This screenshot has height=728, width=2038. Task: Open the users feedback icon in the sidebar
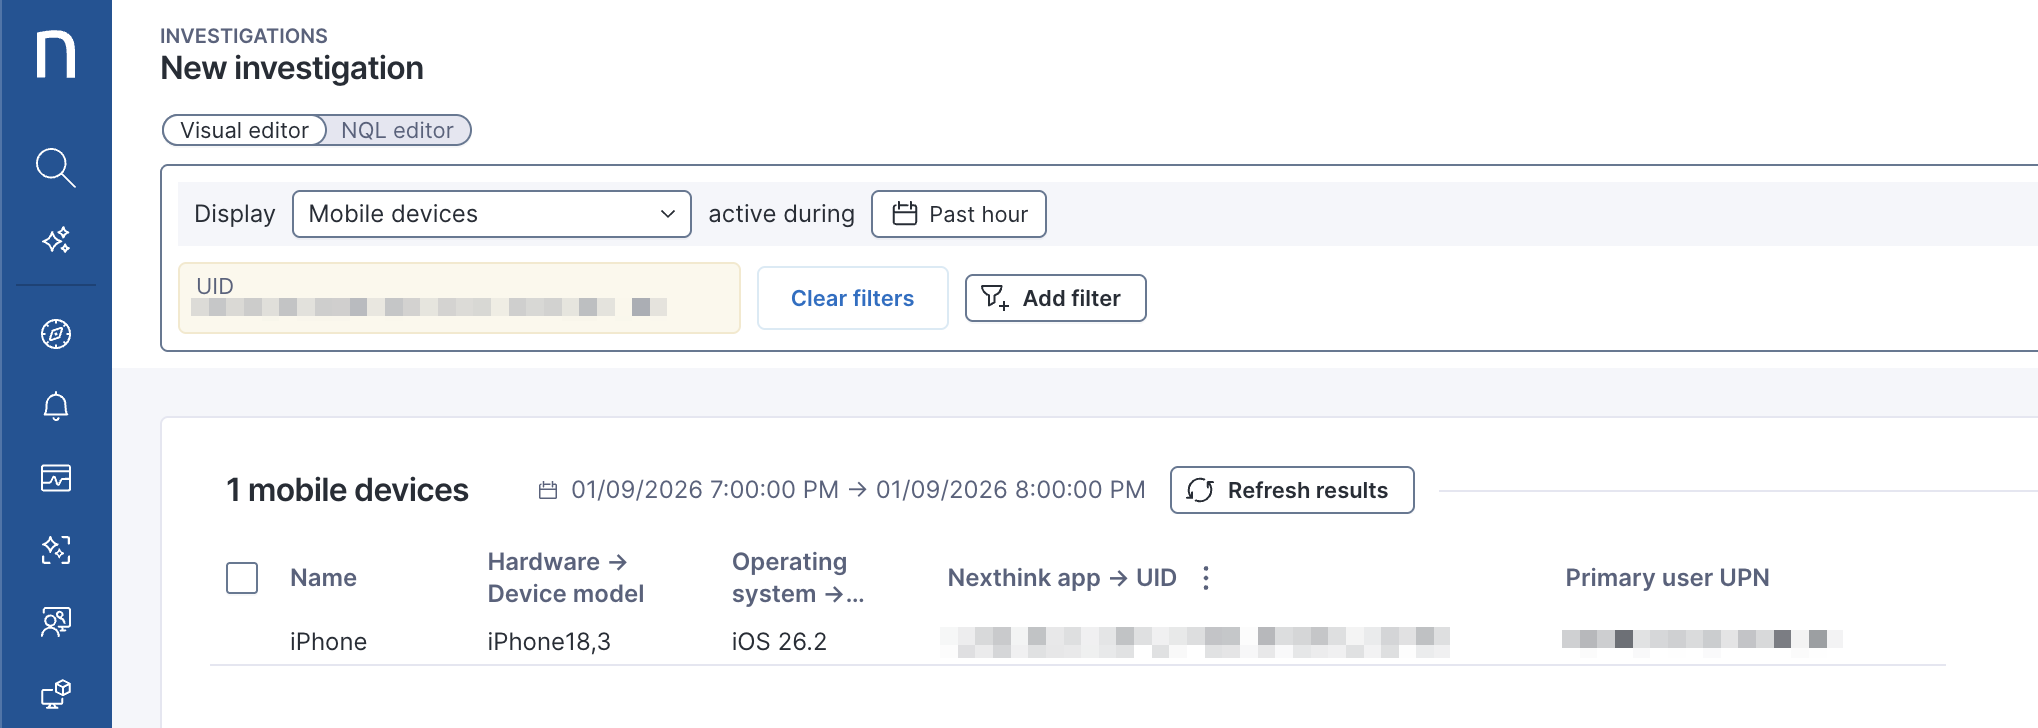pos(56,622)
